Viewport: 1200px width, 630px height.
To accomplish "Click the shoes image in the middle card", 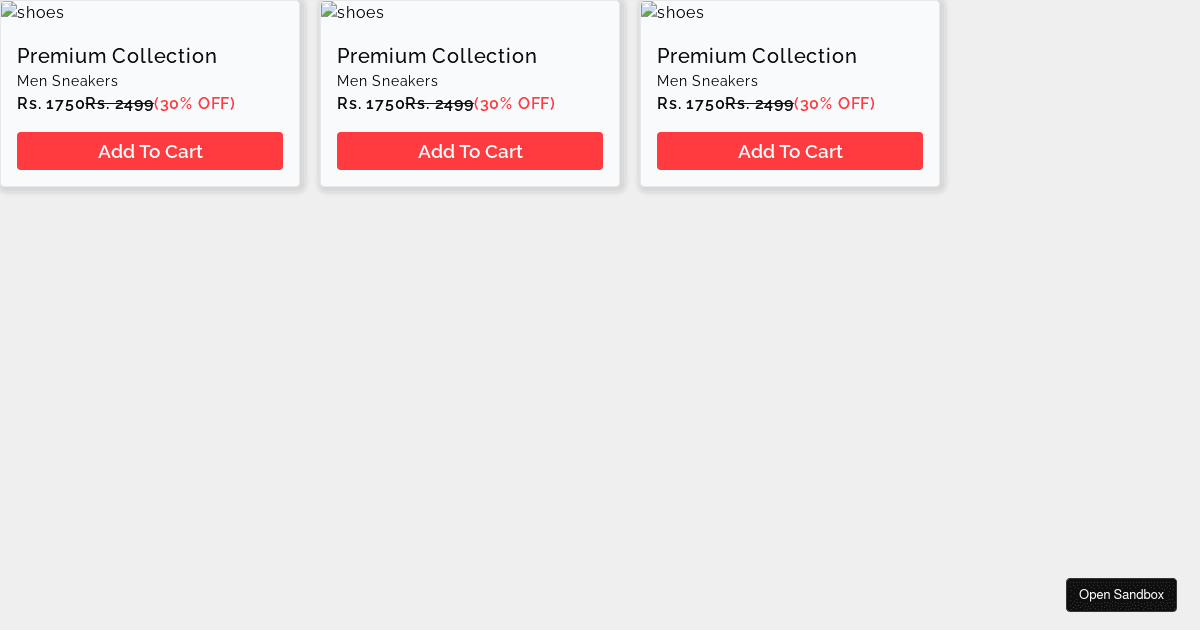I will [x=353, y=12].
